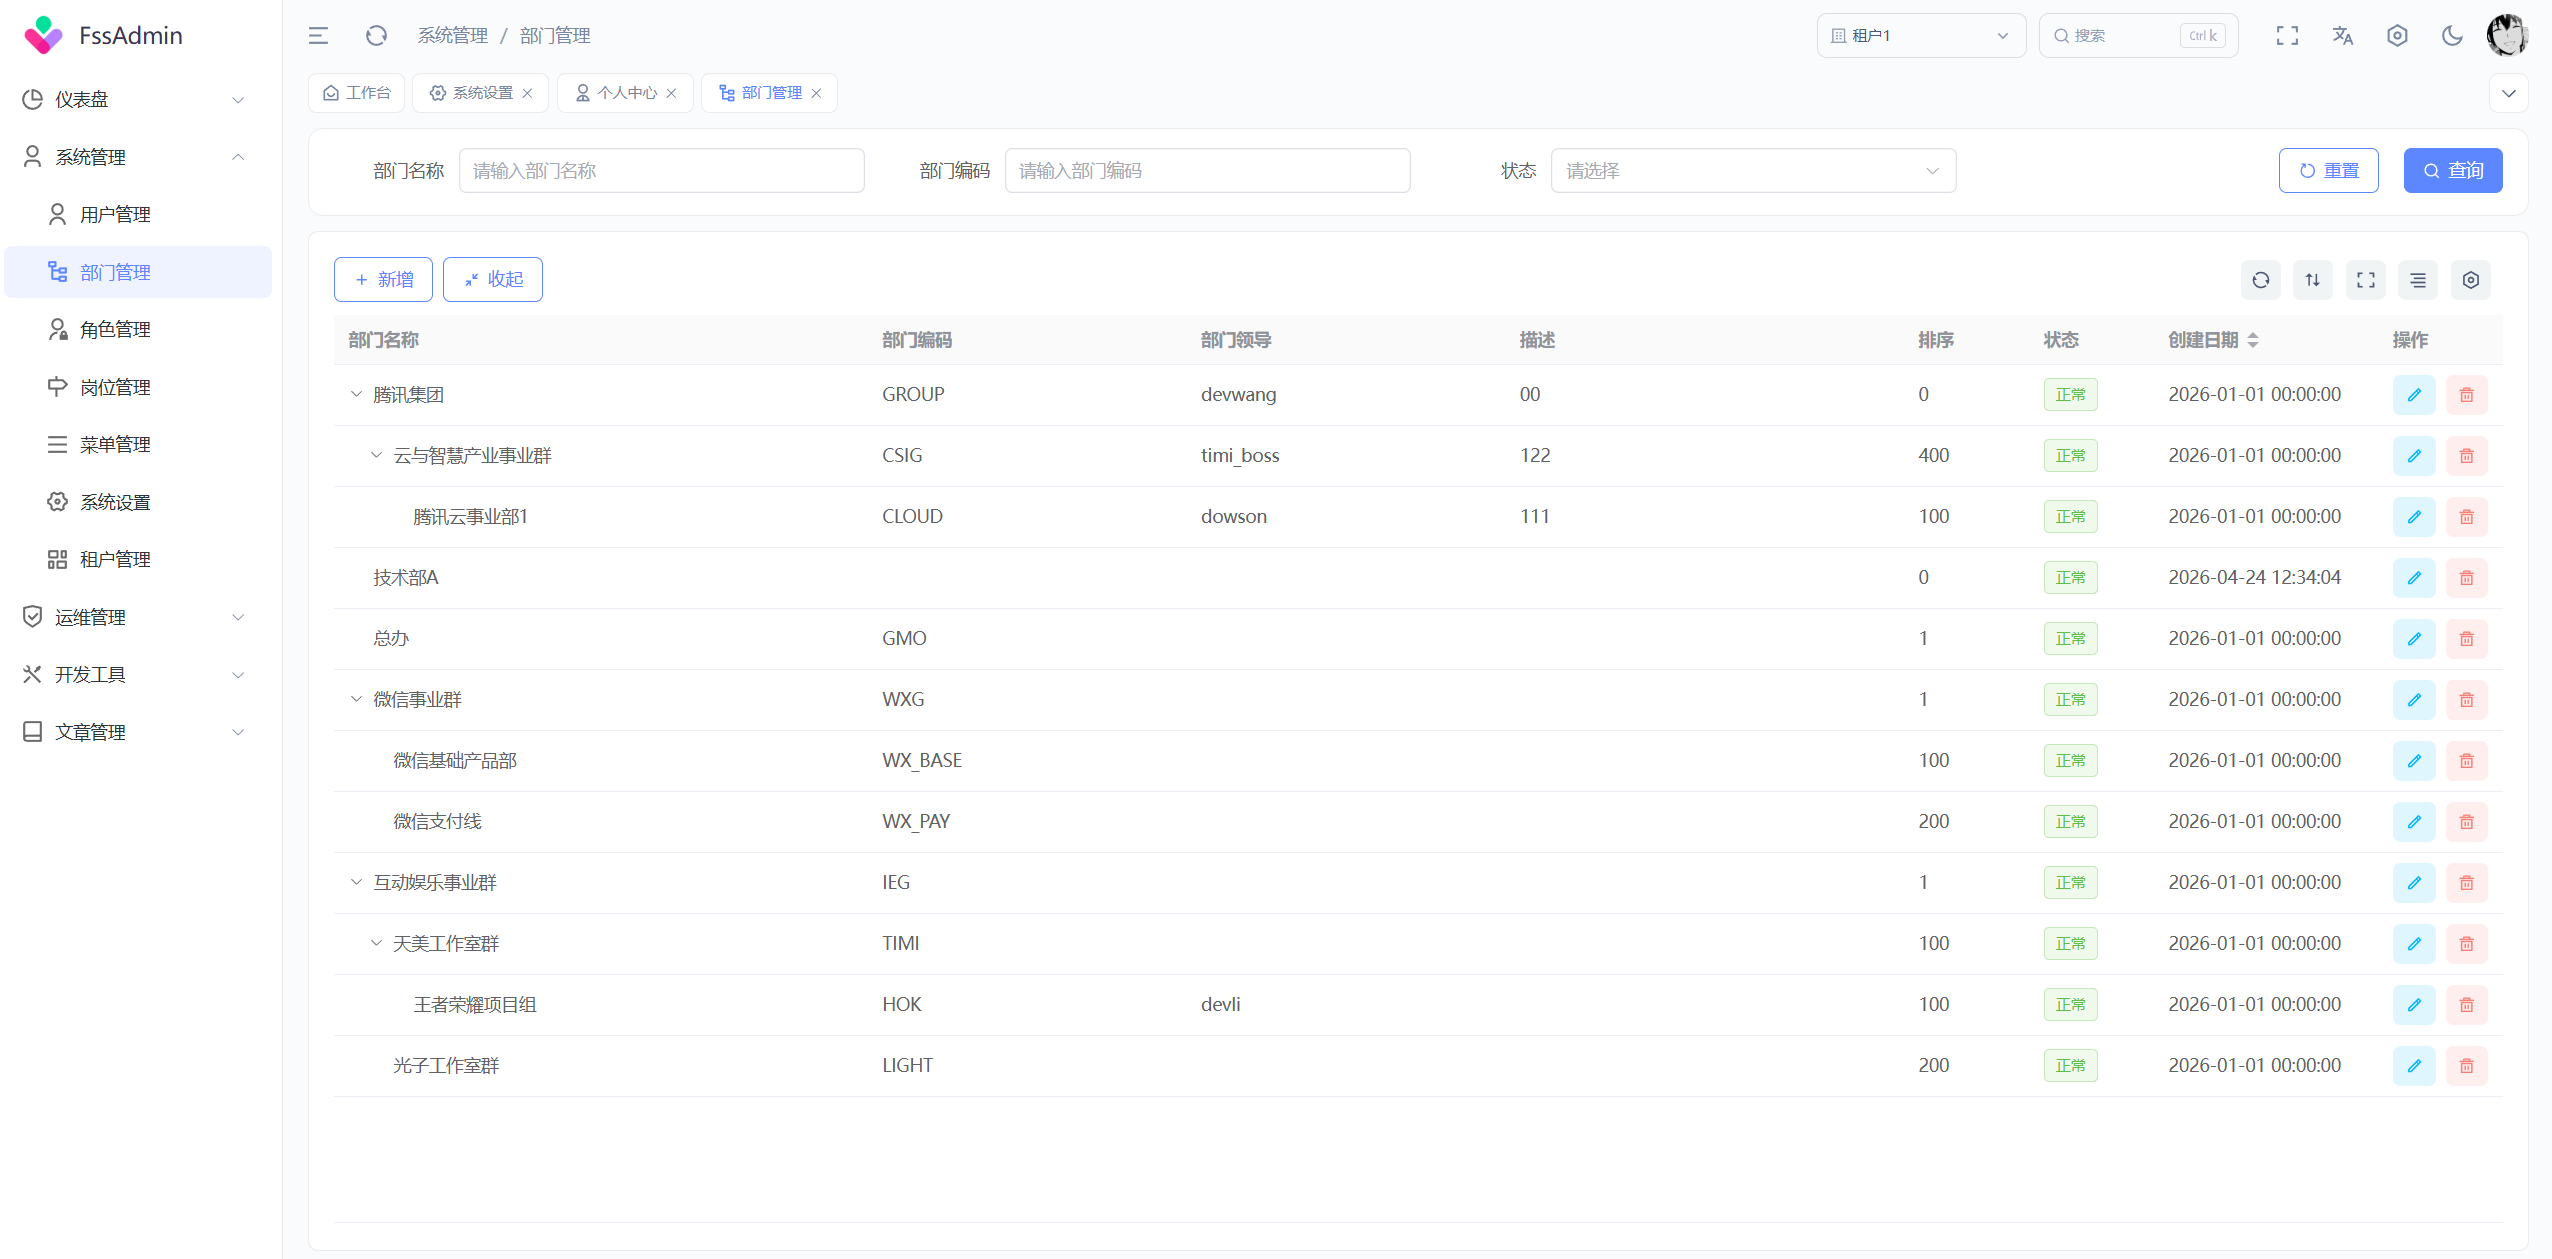Focus the 部门名称 input field

661,171
